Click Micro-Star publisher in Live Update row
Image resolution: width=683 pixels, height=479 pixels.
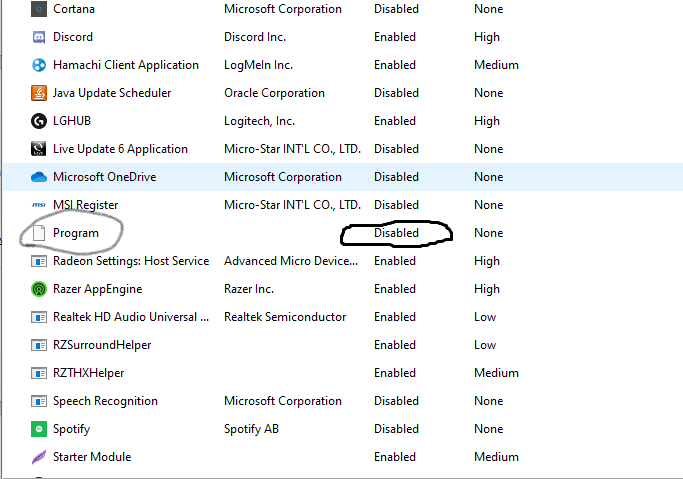pos(292,149)
